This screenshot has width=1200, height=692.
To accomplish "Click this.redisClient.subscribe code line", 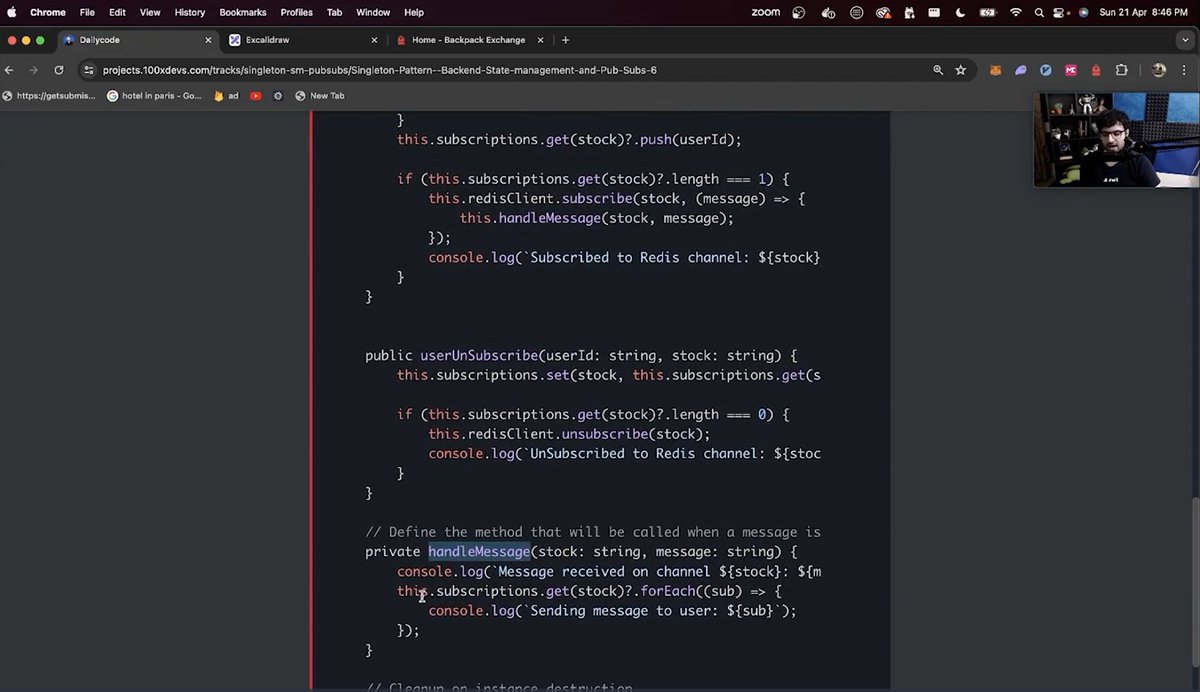I will click(617, 199).
